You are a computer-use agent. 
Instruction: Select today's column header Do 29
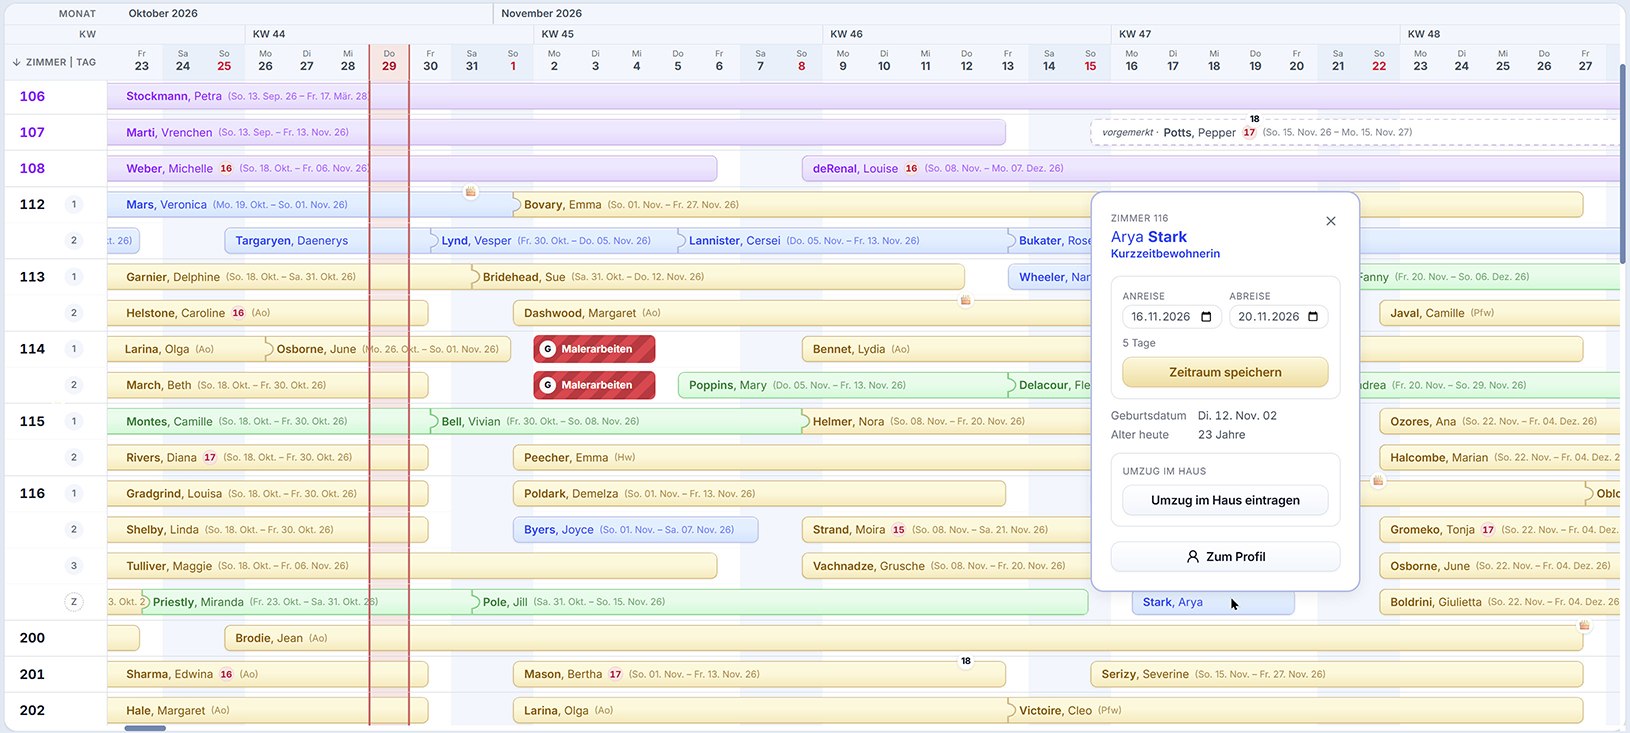389,60
